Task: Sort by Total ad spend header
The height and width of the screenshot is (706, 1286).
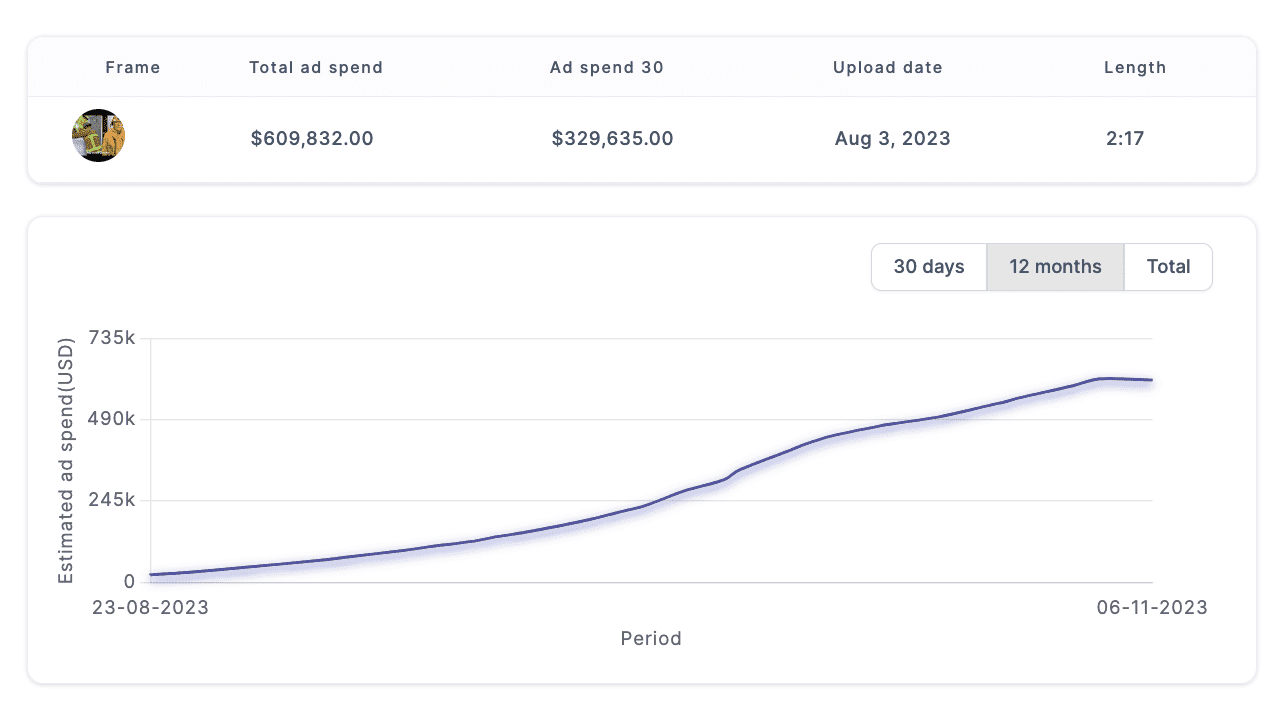Action: (x=316, y=68)
